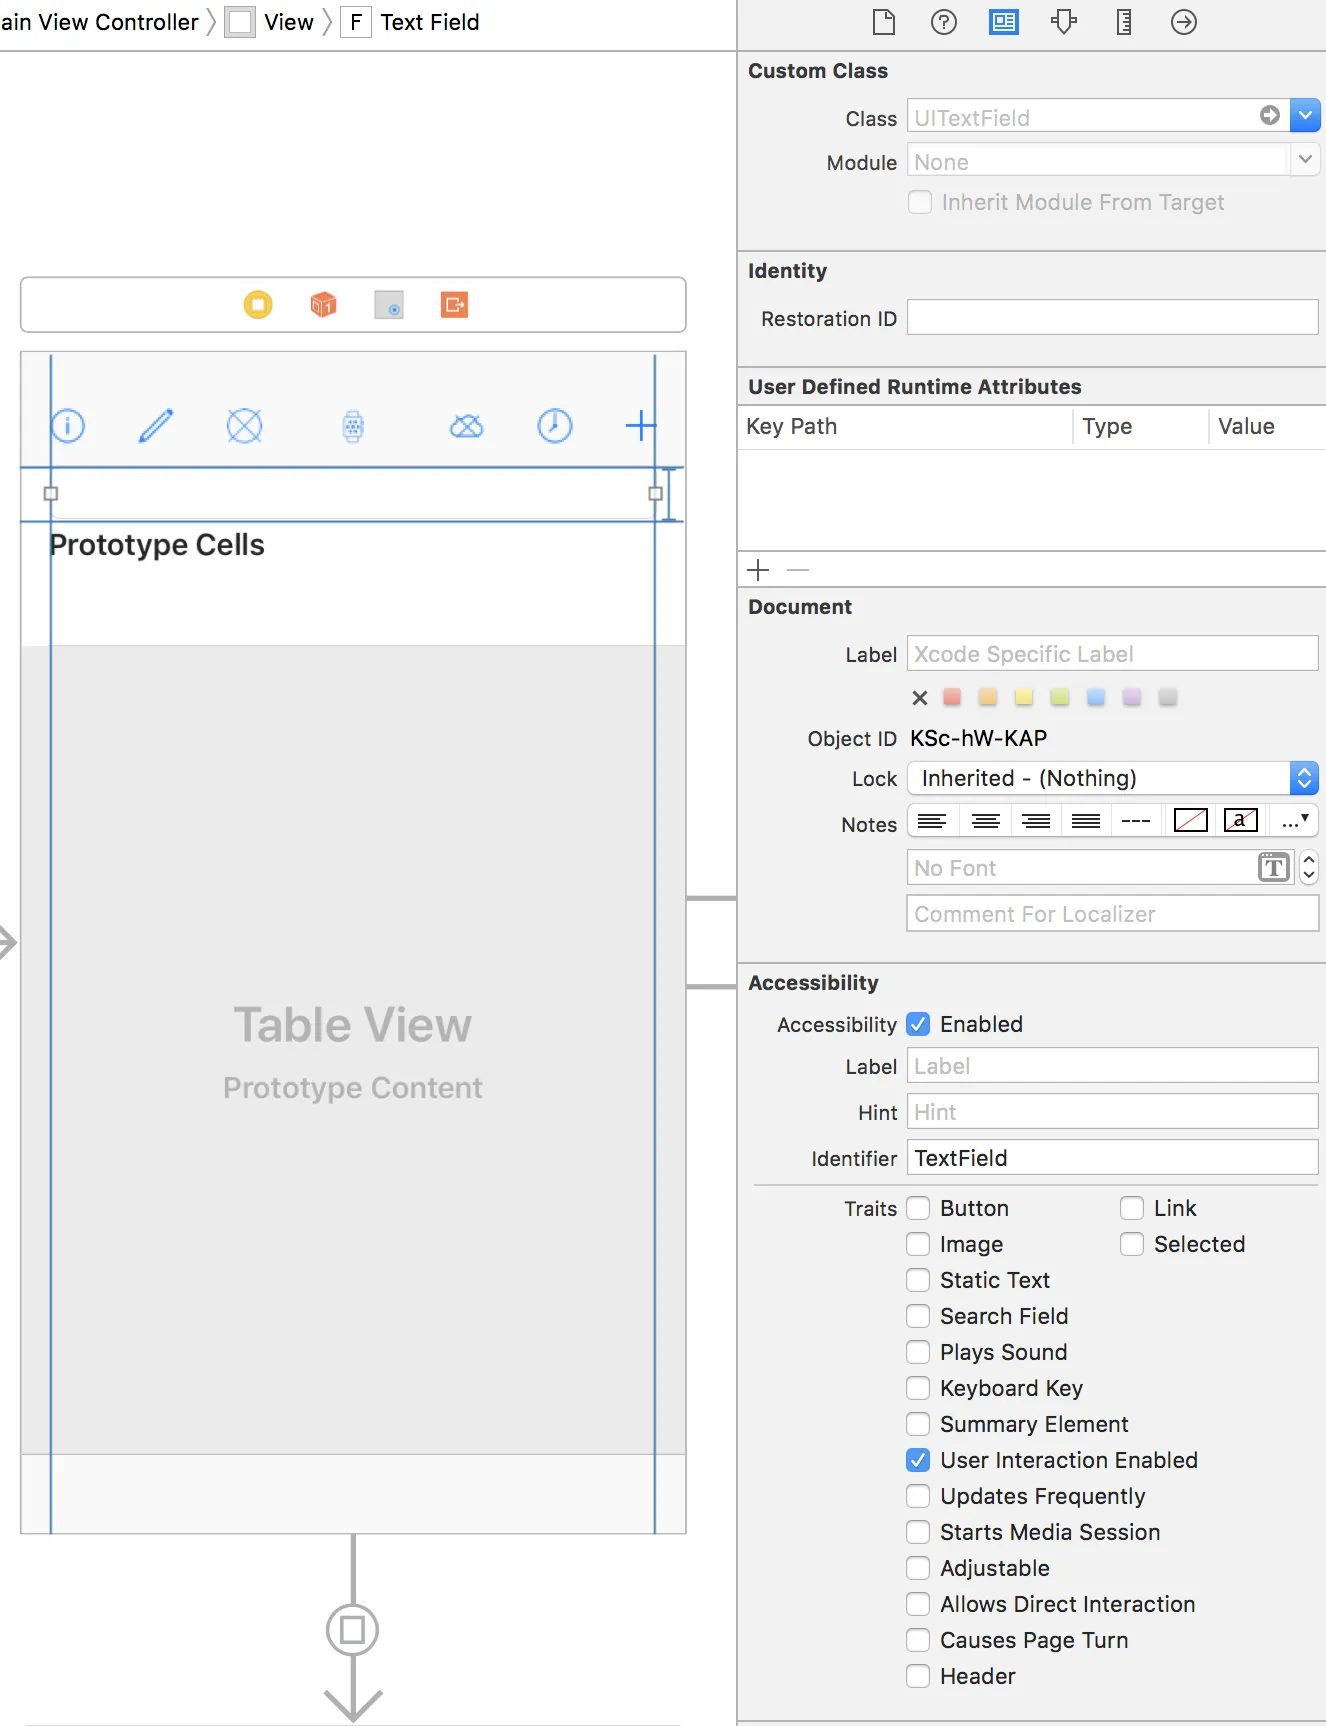This screenshot has height=1726, width=1326.
Task: Open the Class dropdown list
Action: click(1305, 115)
